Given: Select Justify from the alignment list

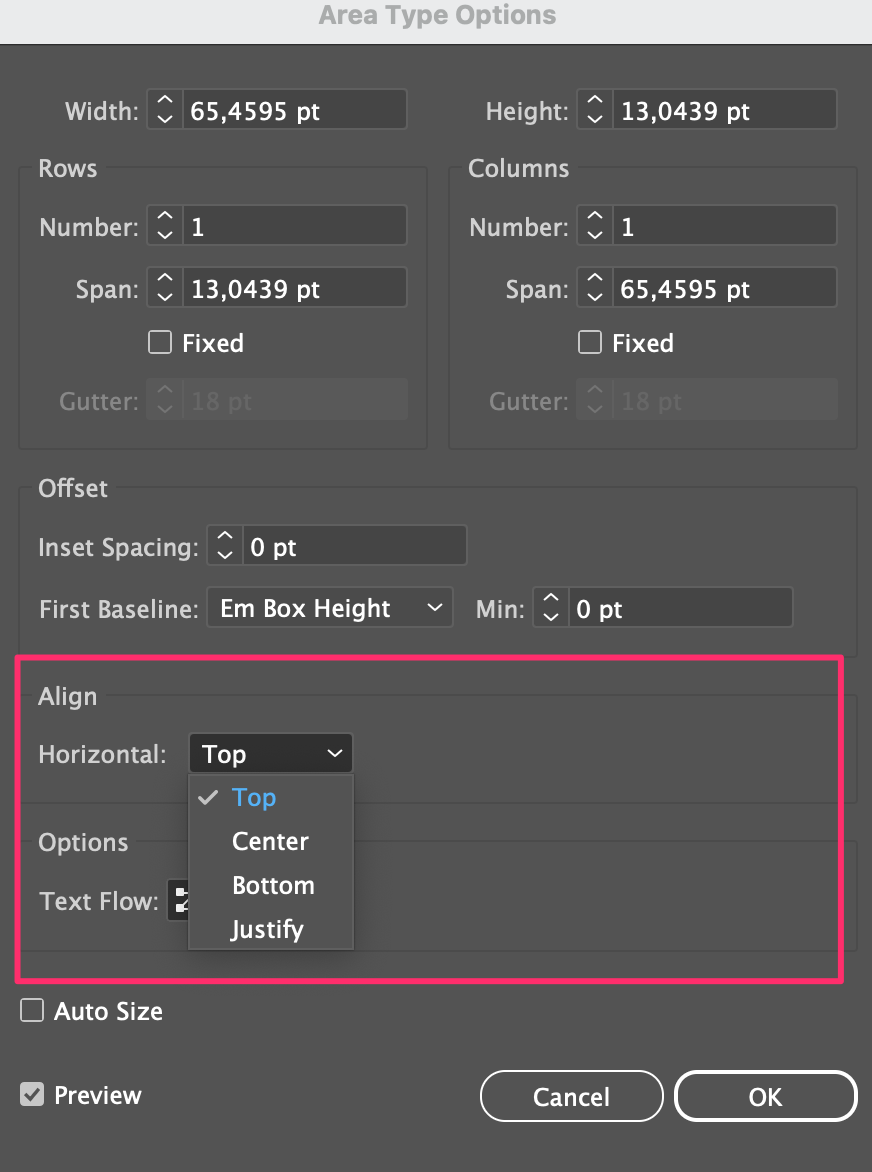Looking at the screenshot, I should coord(265,929).
